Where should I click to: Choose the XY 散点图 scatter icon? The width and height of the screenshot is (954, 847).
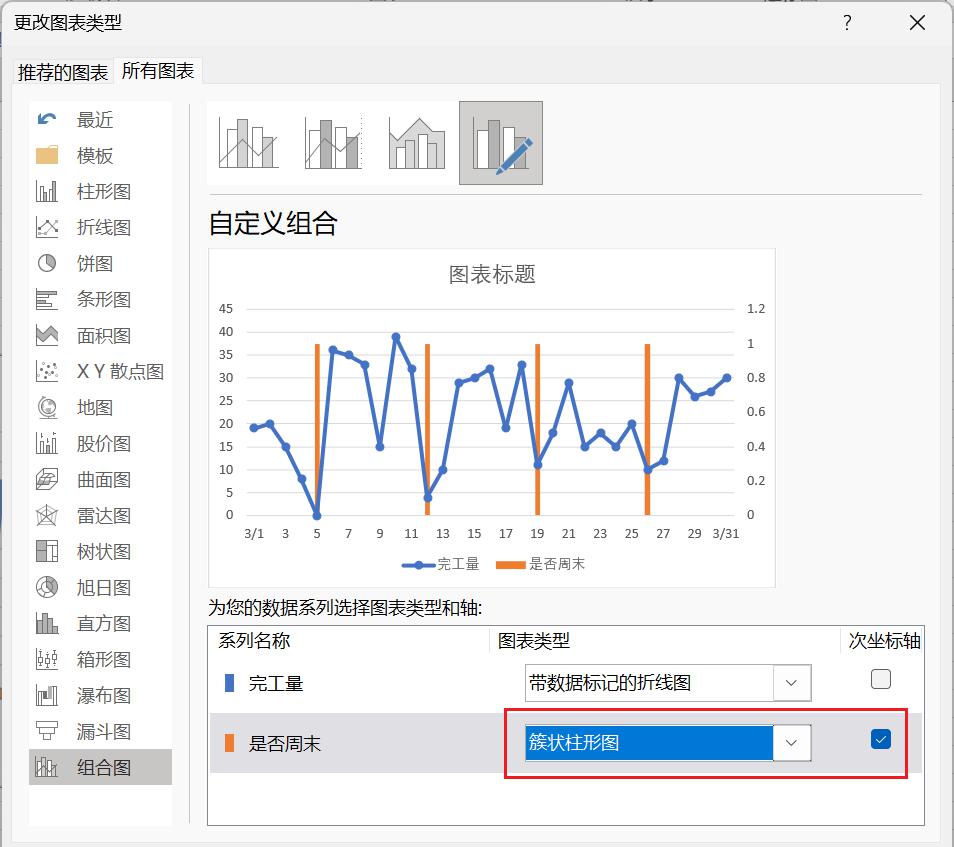click(47, 371)
